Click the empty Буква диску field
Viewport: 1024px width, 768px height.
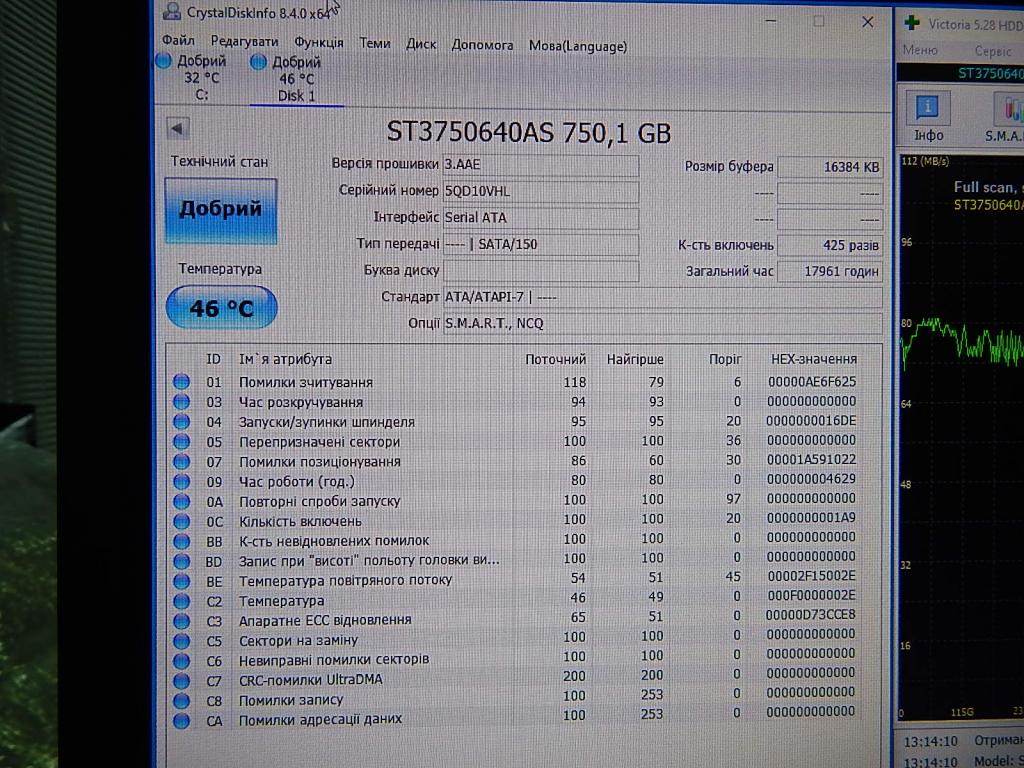click(541, 271)
